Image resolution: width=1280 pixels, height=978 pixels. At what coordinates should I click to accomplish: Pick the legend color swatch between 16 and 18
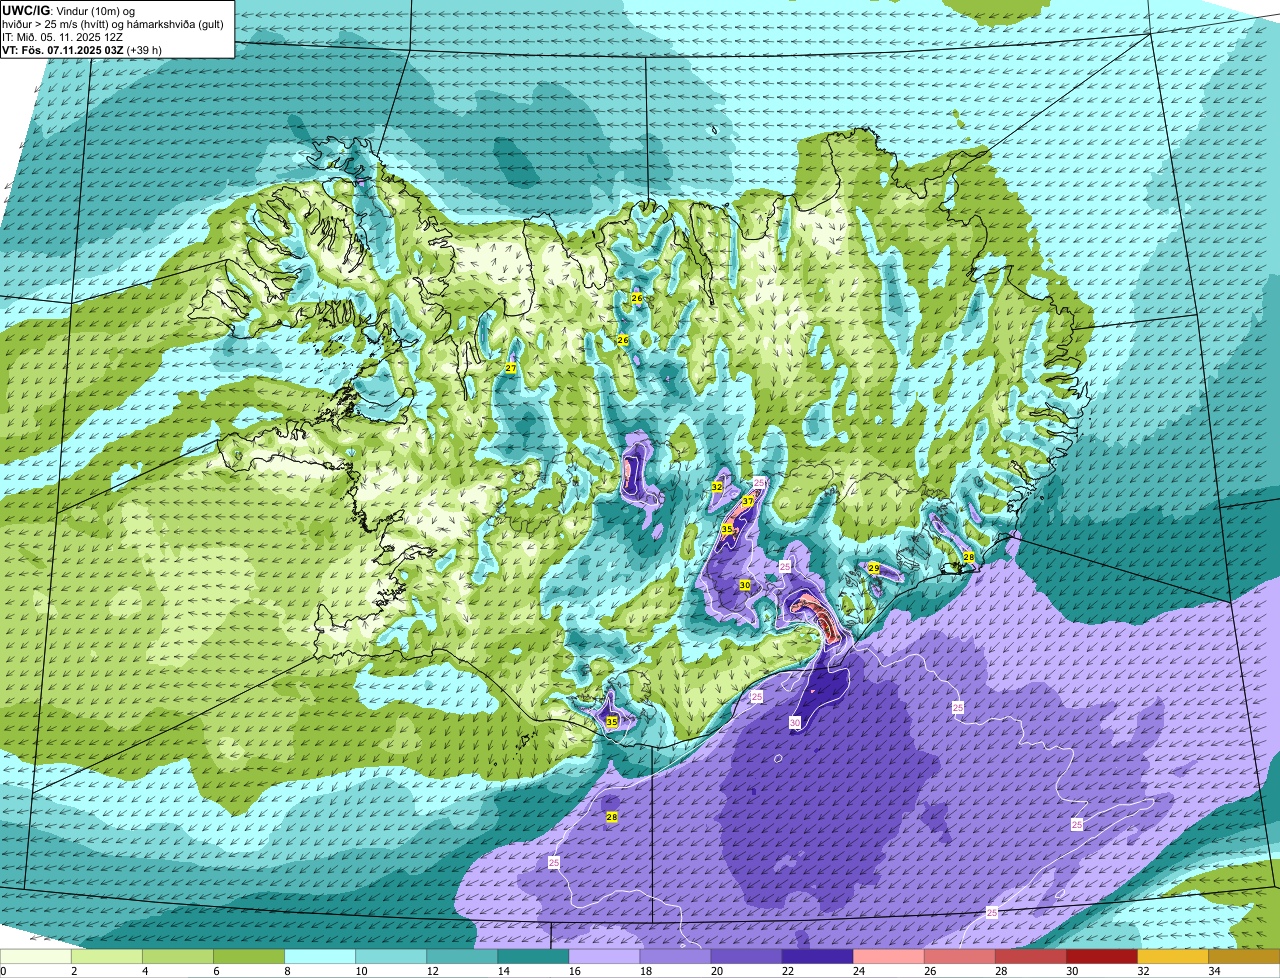[x=604, y=957]
